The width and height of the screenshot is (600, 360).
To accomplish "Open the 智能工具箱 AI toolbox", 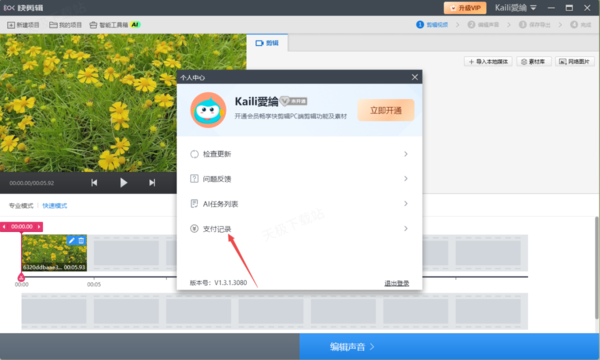I will tap(115, 25).
